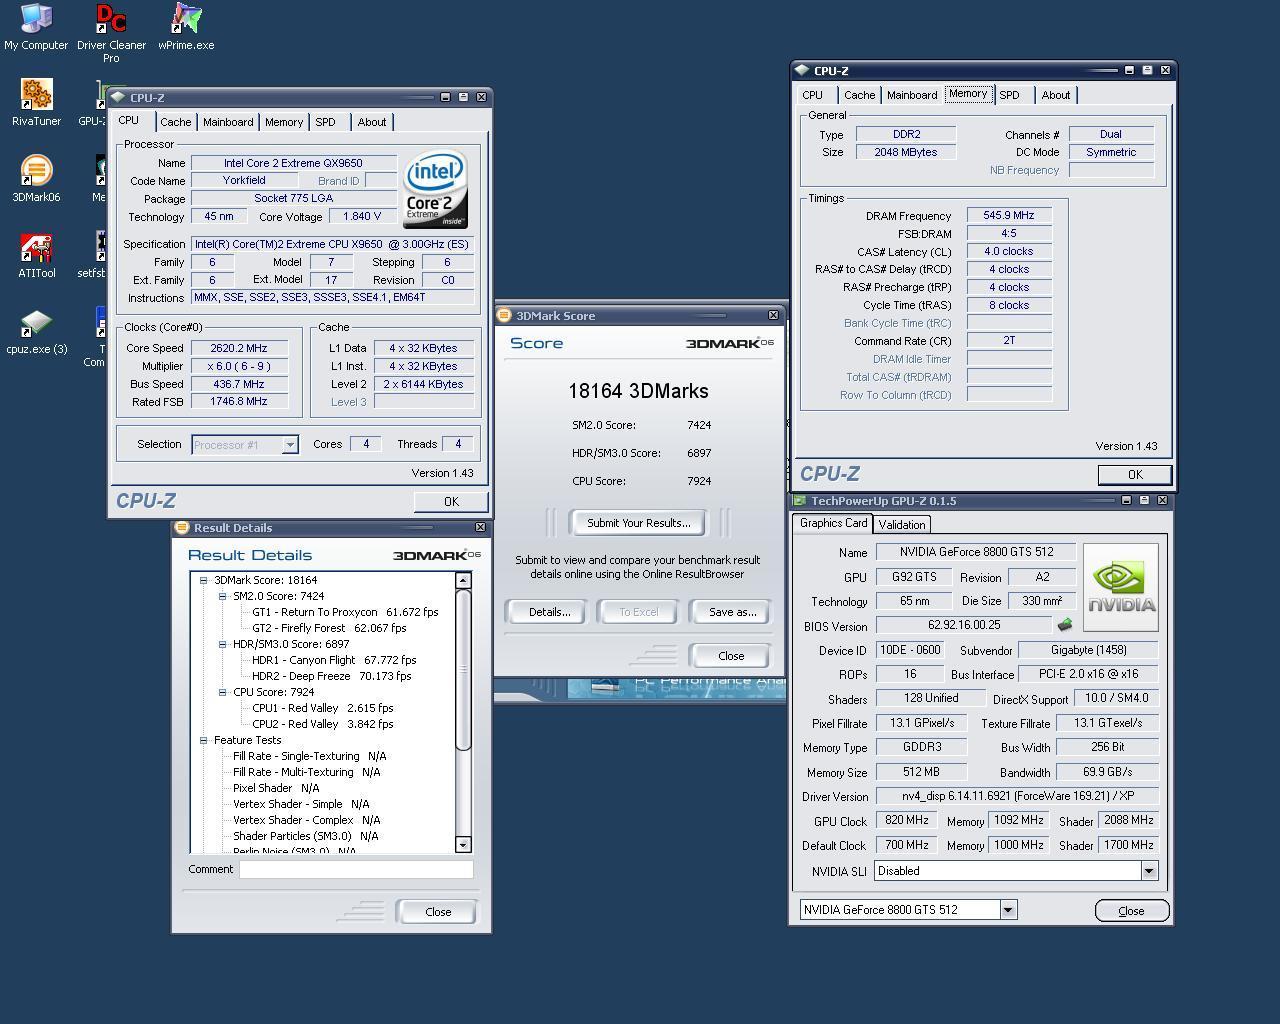Click Close button in 3DMark Score window
This screenshot has width=1280, height=1024.
point(731,656)
